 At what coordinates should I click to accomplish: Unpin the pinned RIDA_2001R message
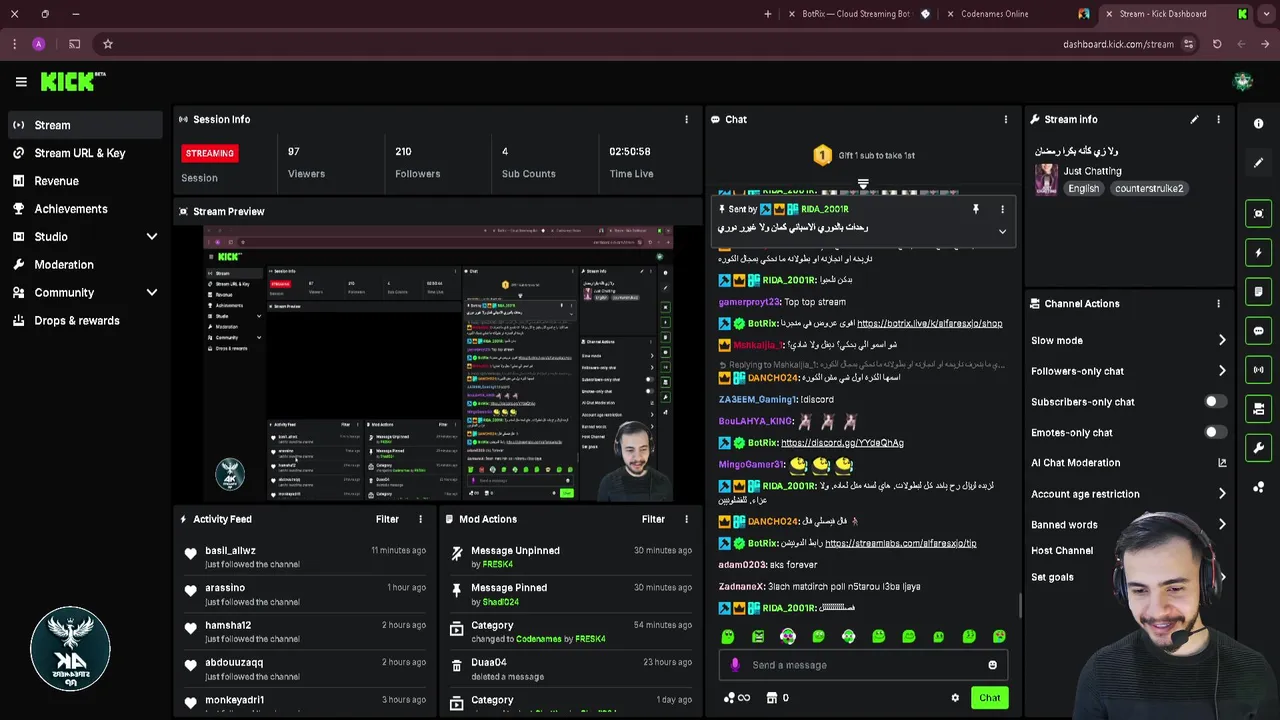[976, 209]
